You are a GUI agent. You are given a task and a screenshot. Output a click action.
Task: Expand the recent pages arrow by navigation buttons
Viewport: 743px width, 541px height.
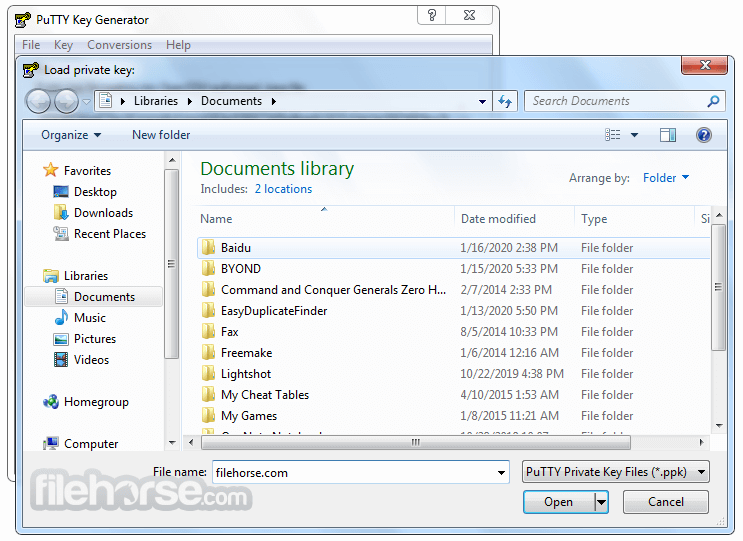[86, 101]
